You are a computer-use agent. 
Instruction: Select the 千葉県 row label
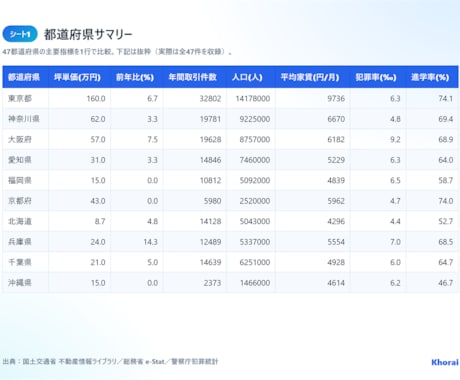pos(20,262)
